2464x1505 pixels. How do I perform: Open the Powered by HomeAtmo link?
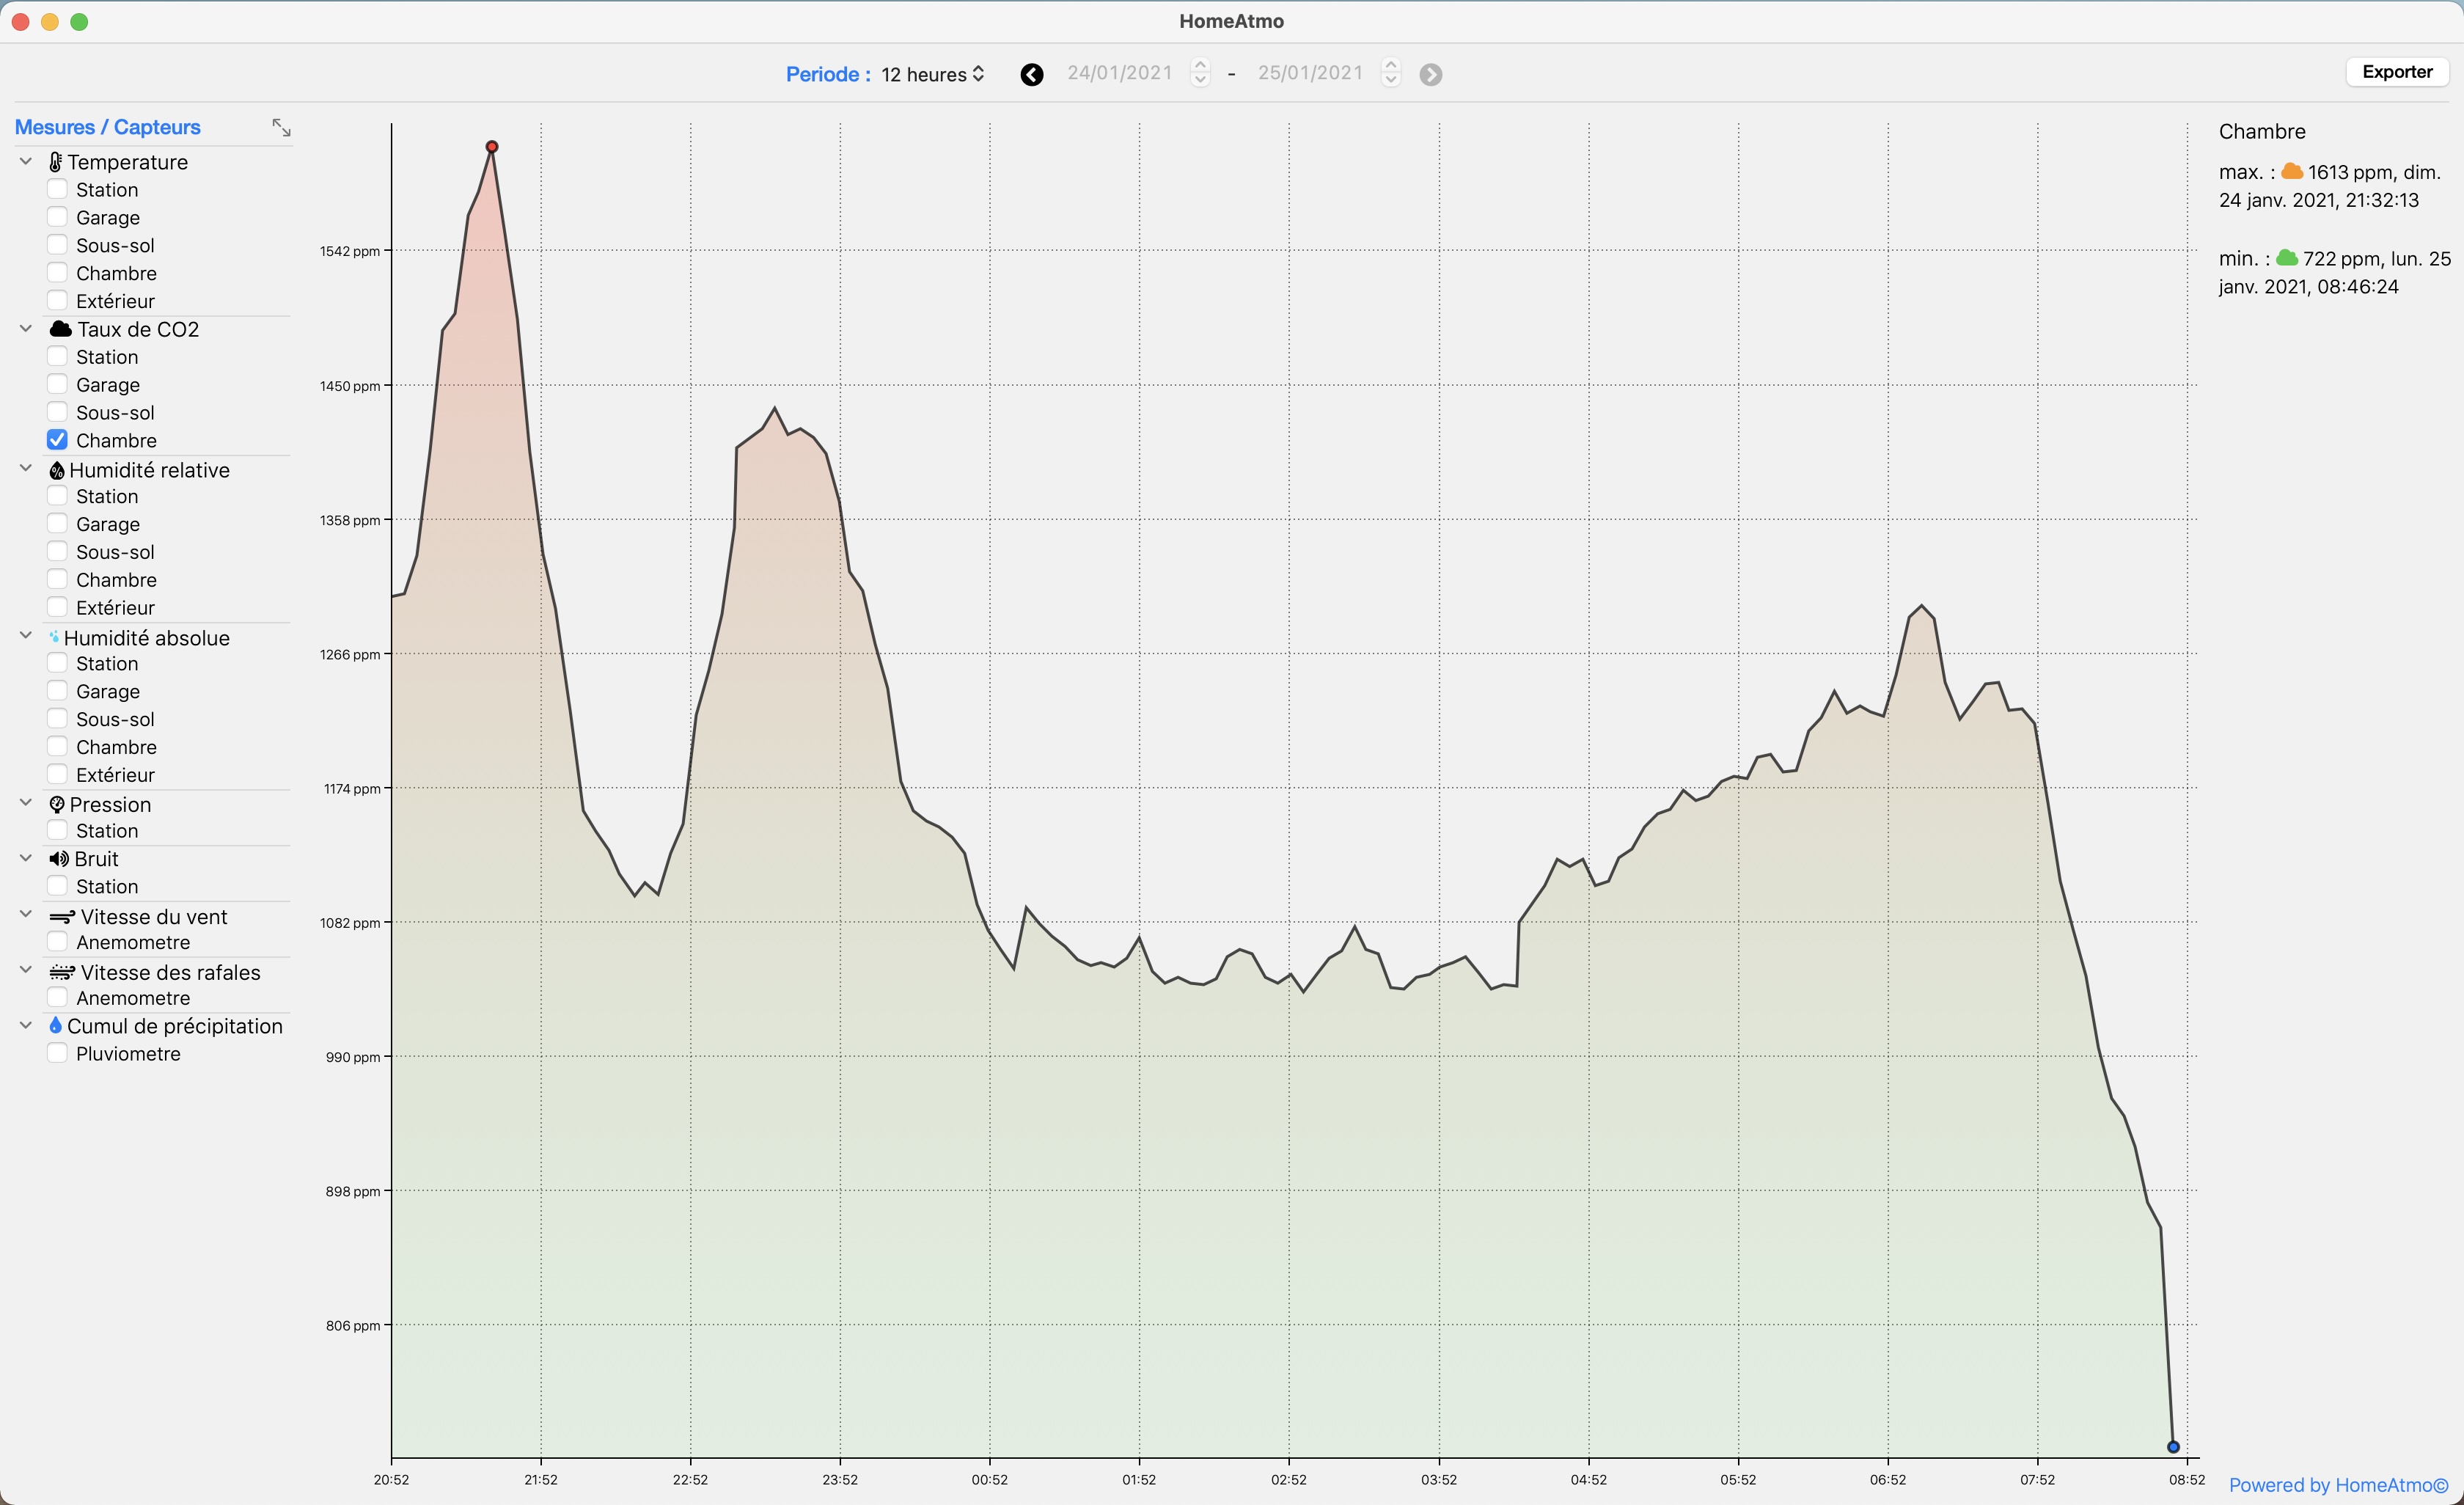2338,1485
